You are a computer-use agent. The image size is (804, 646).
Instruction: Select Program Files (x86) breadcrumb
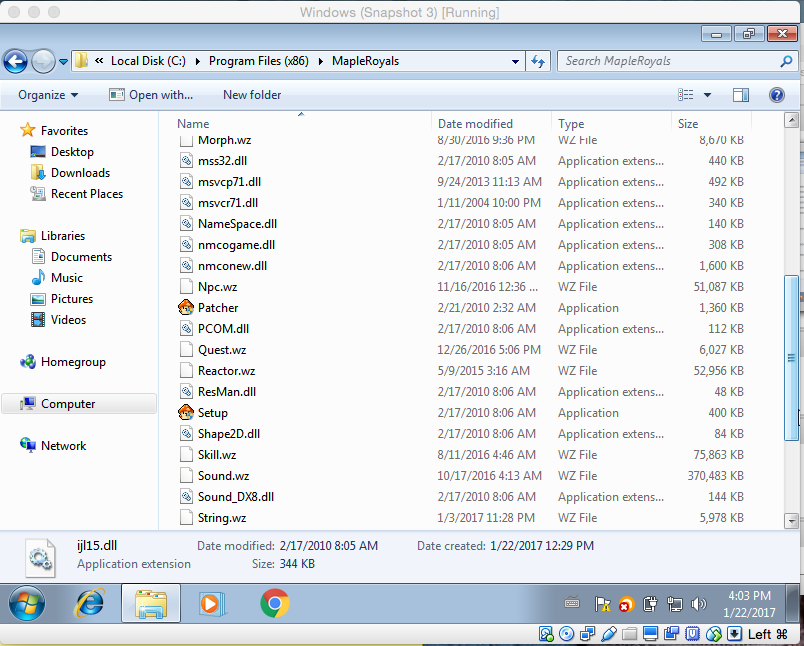tap(258, 61)
